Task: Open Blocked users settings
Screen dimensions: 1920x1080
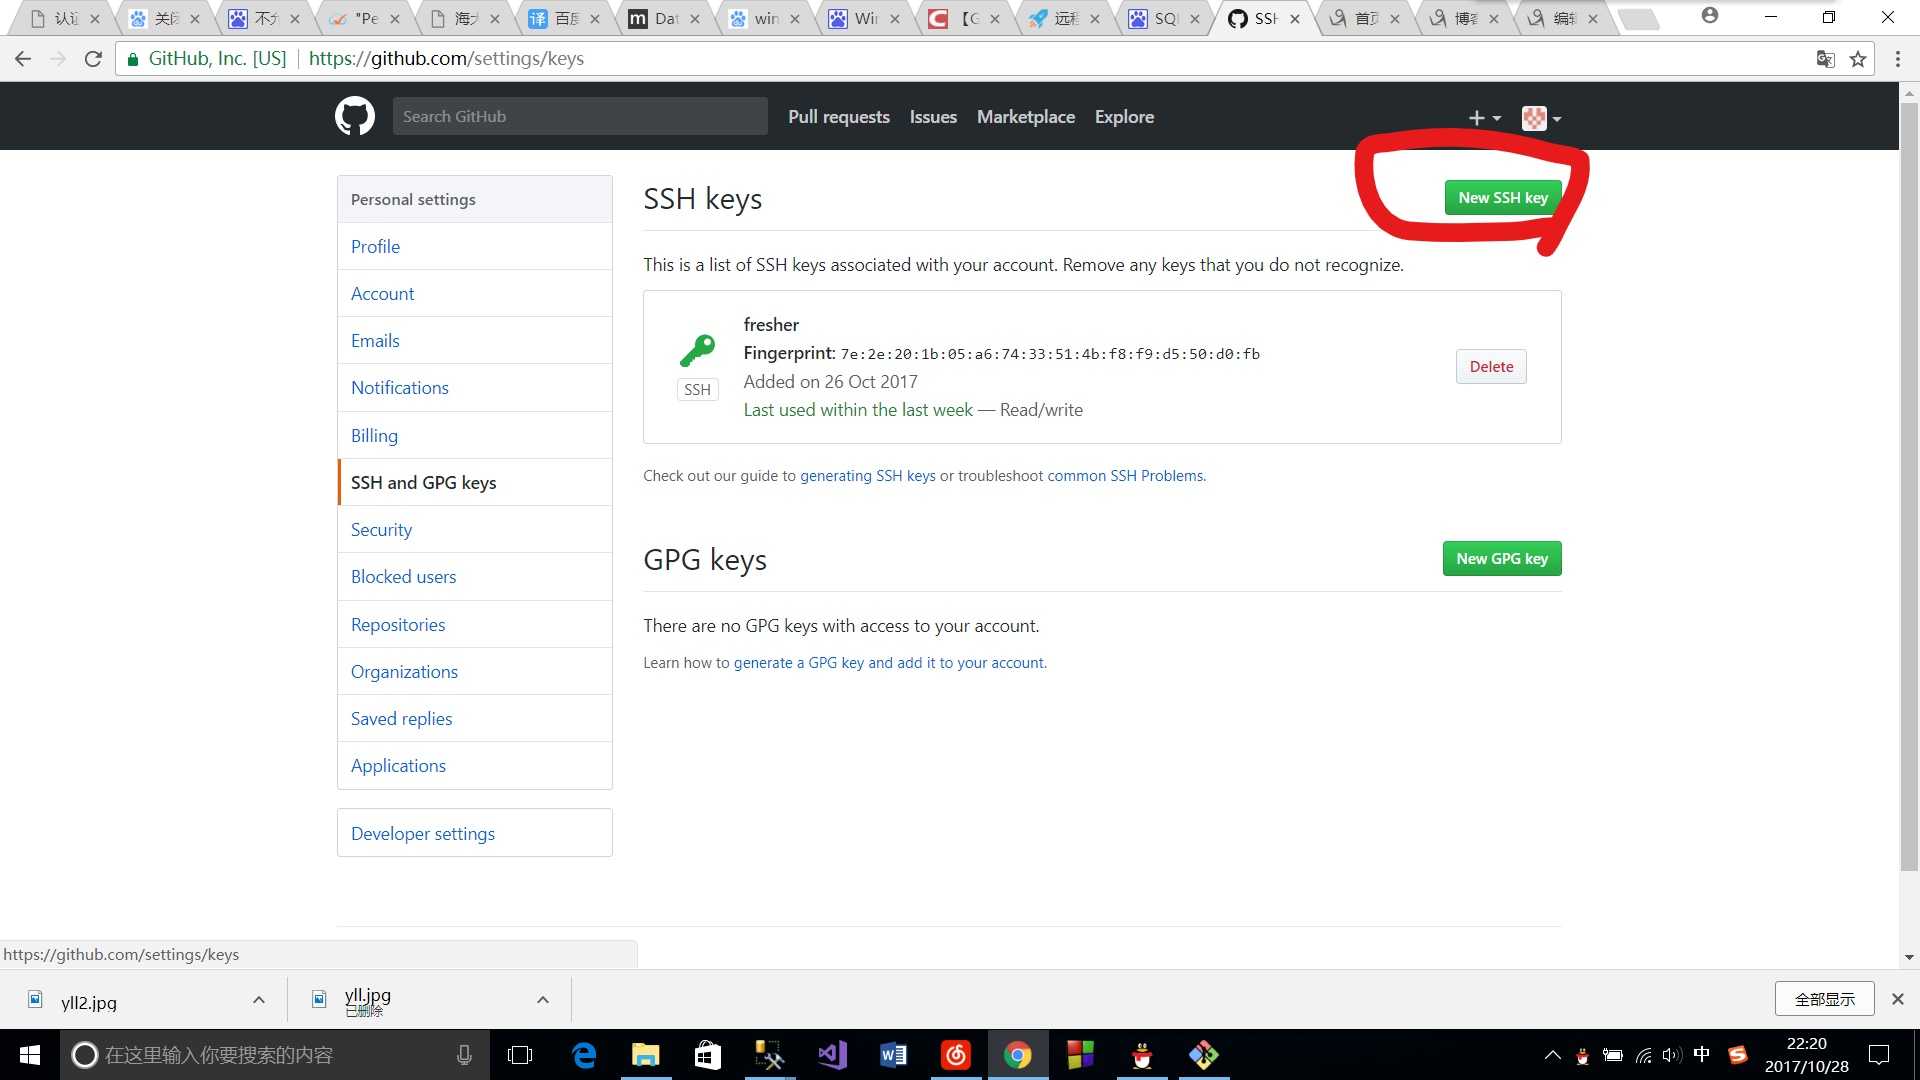Action: [x=475, y=577]
